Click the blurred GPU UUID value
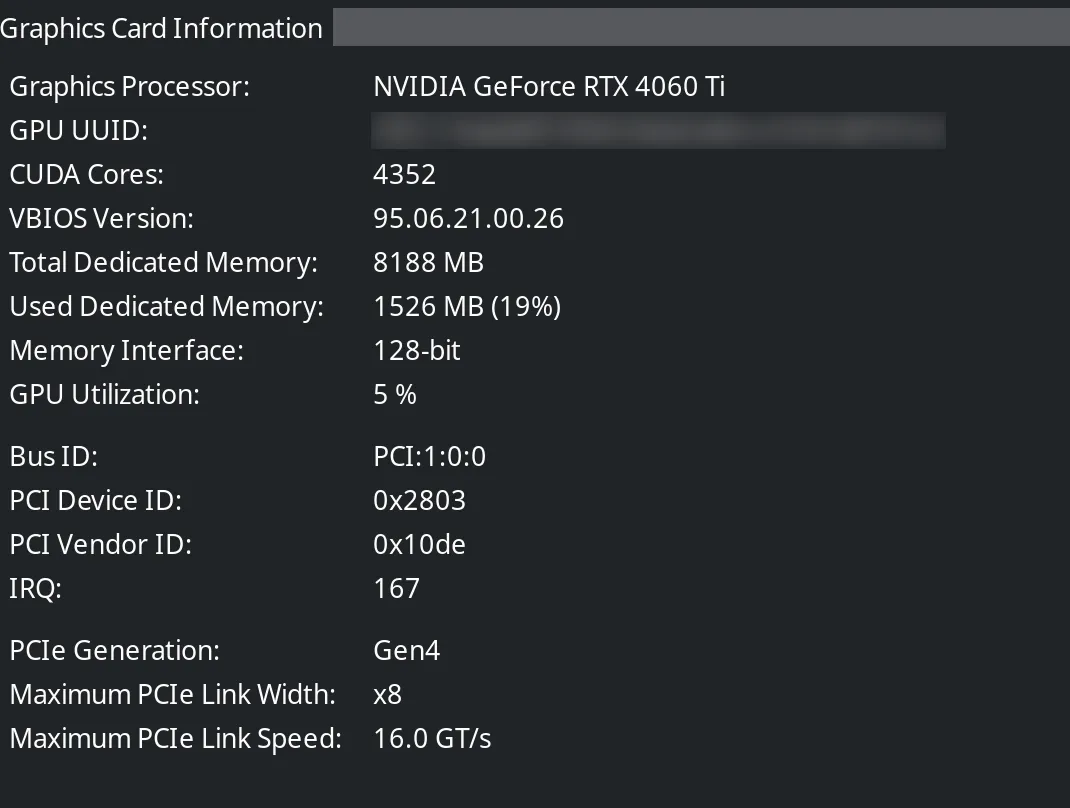 (x=658, y=131)
